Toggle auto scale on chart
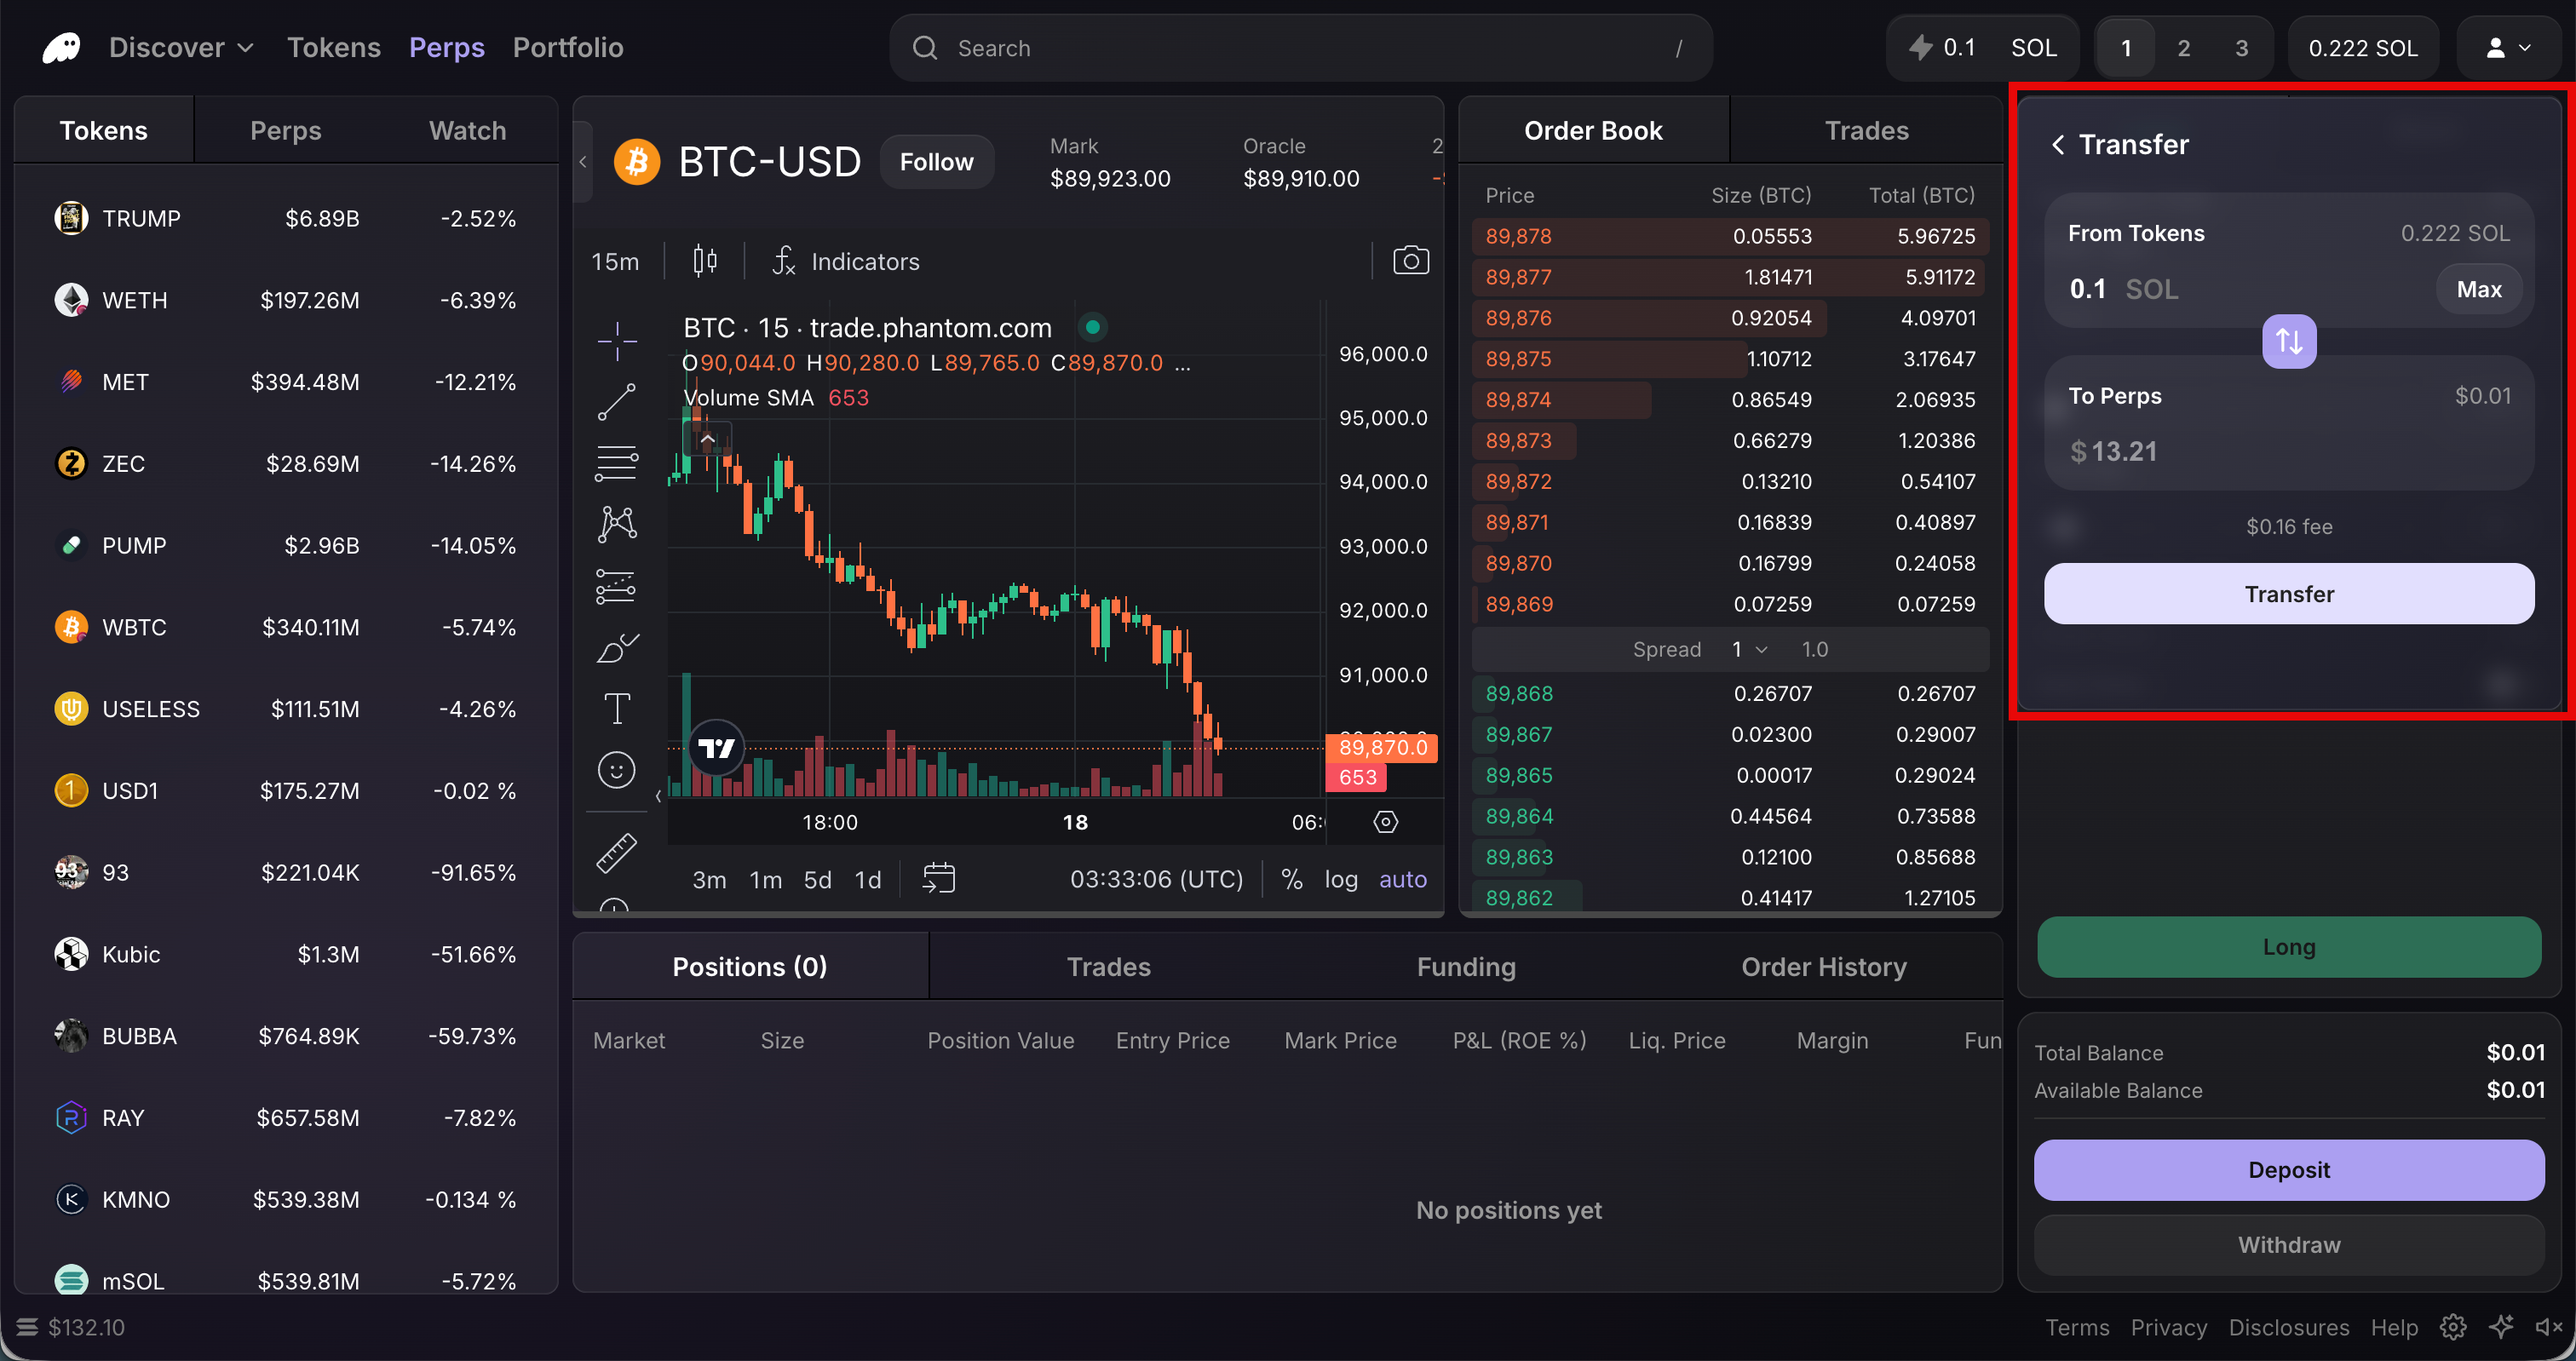The image size is (2576, 1361). pos(1402,879)
